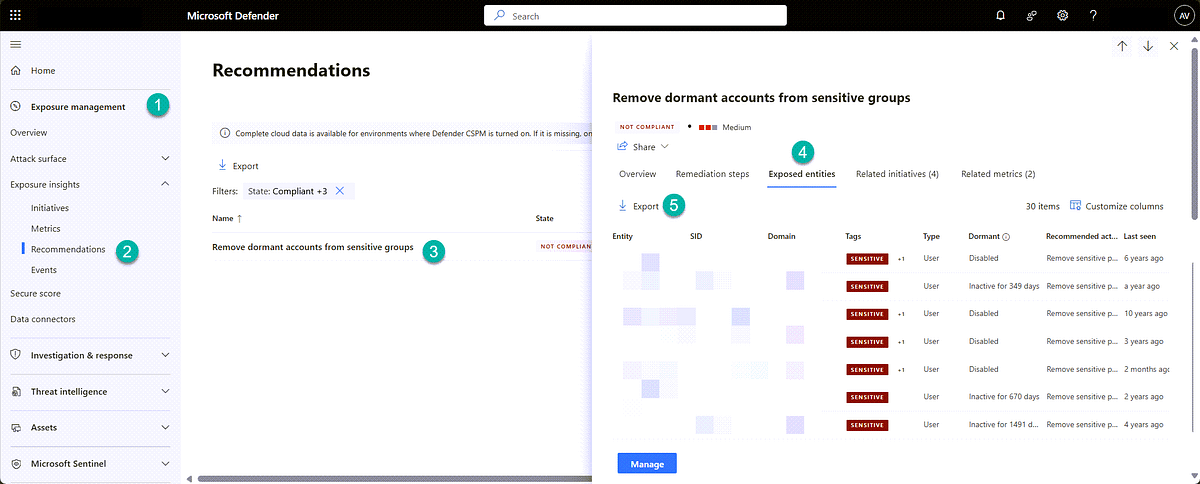Expand Threat intelligence menu
This screenshot has width=1200, height=484.
[x=165, y=391]
